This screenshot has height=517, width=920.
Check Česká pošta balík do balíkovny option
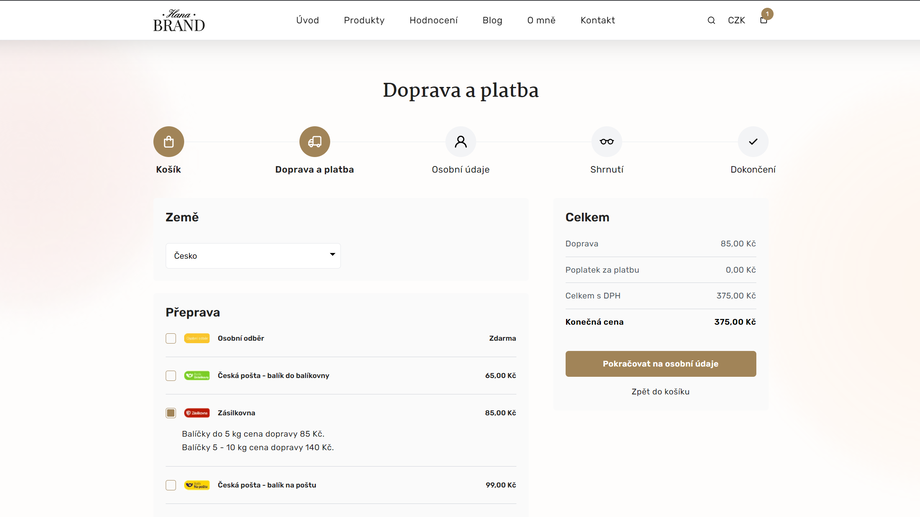[171, 376]
